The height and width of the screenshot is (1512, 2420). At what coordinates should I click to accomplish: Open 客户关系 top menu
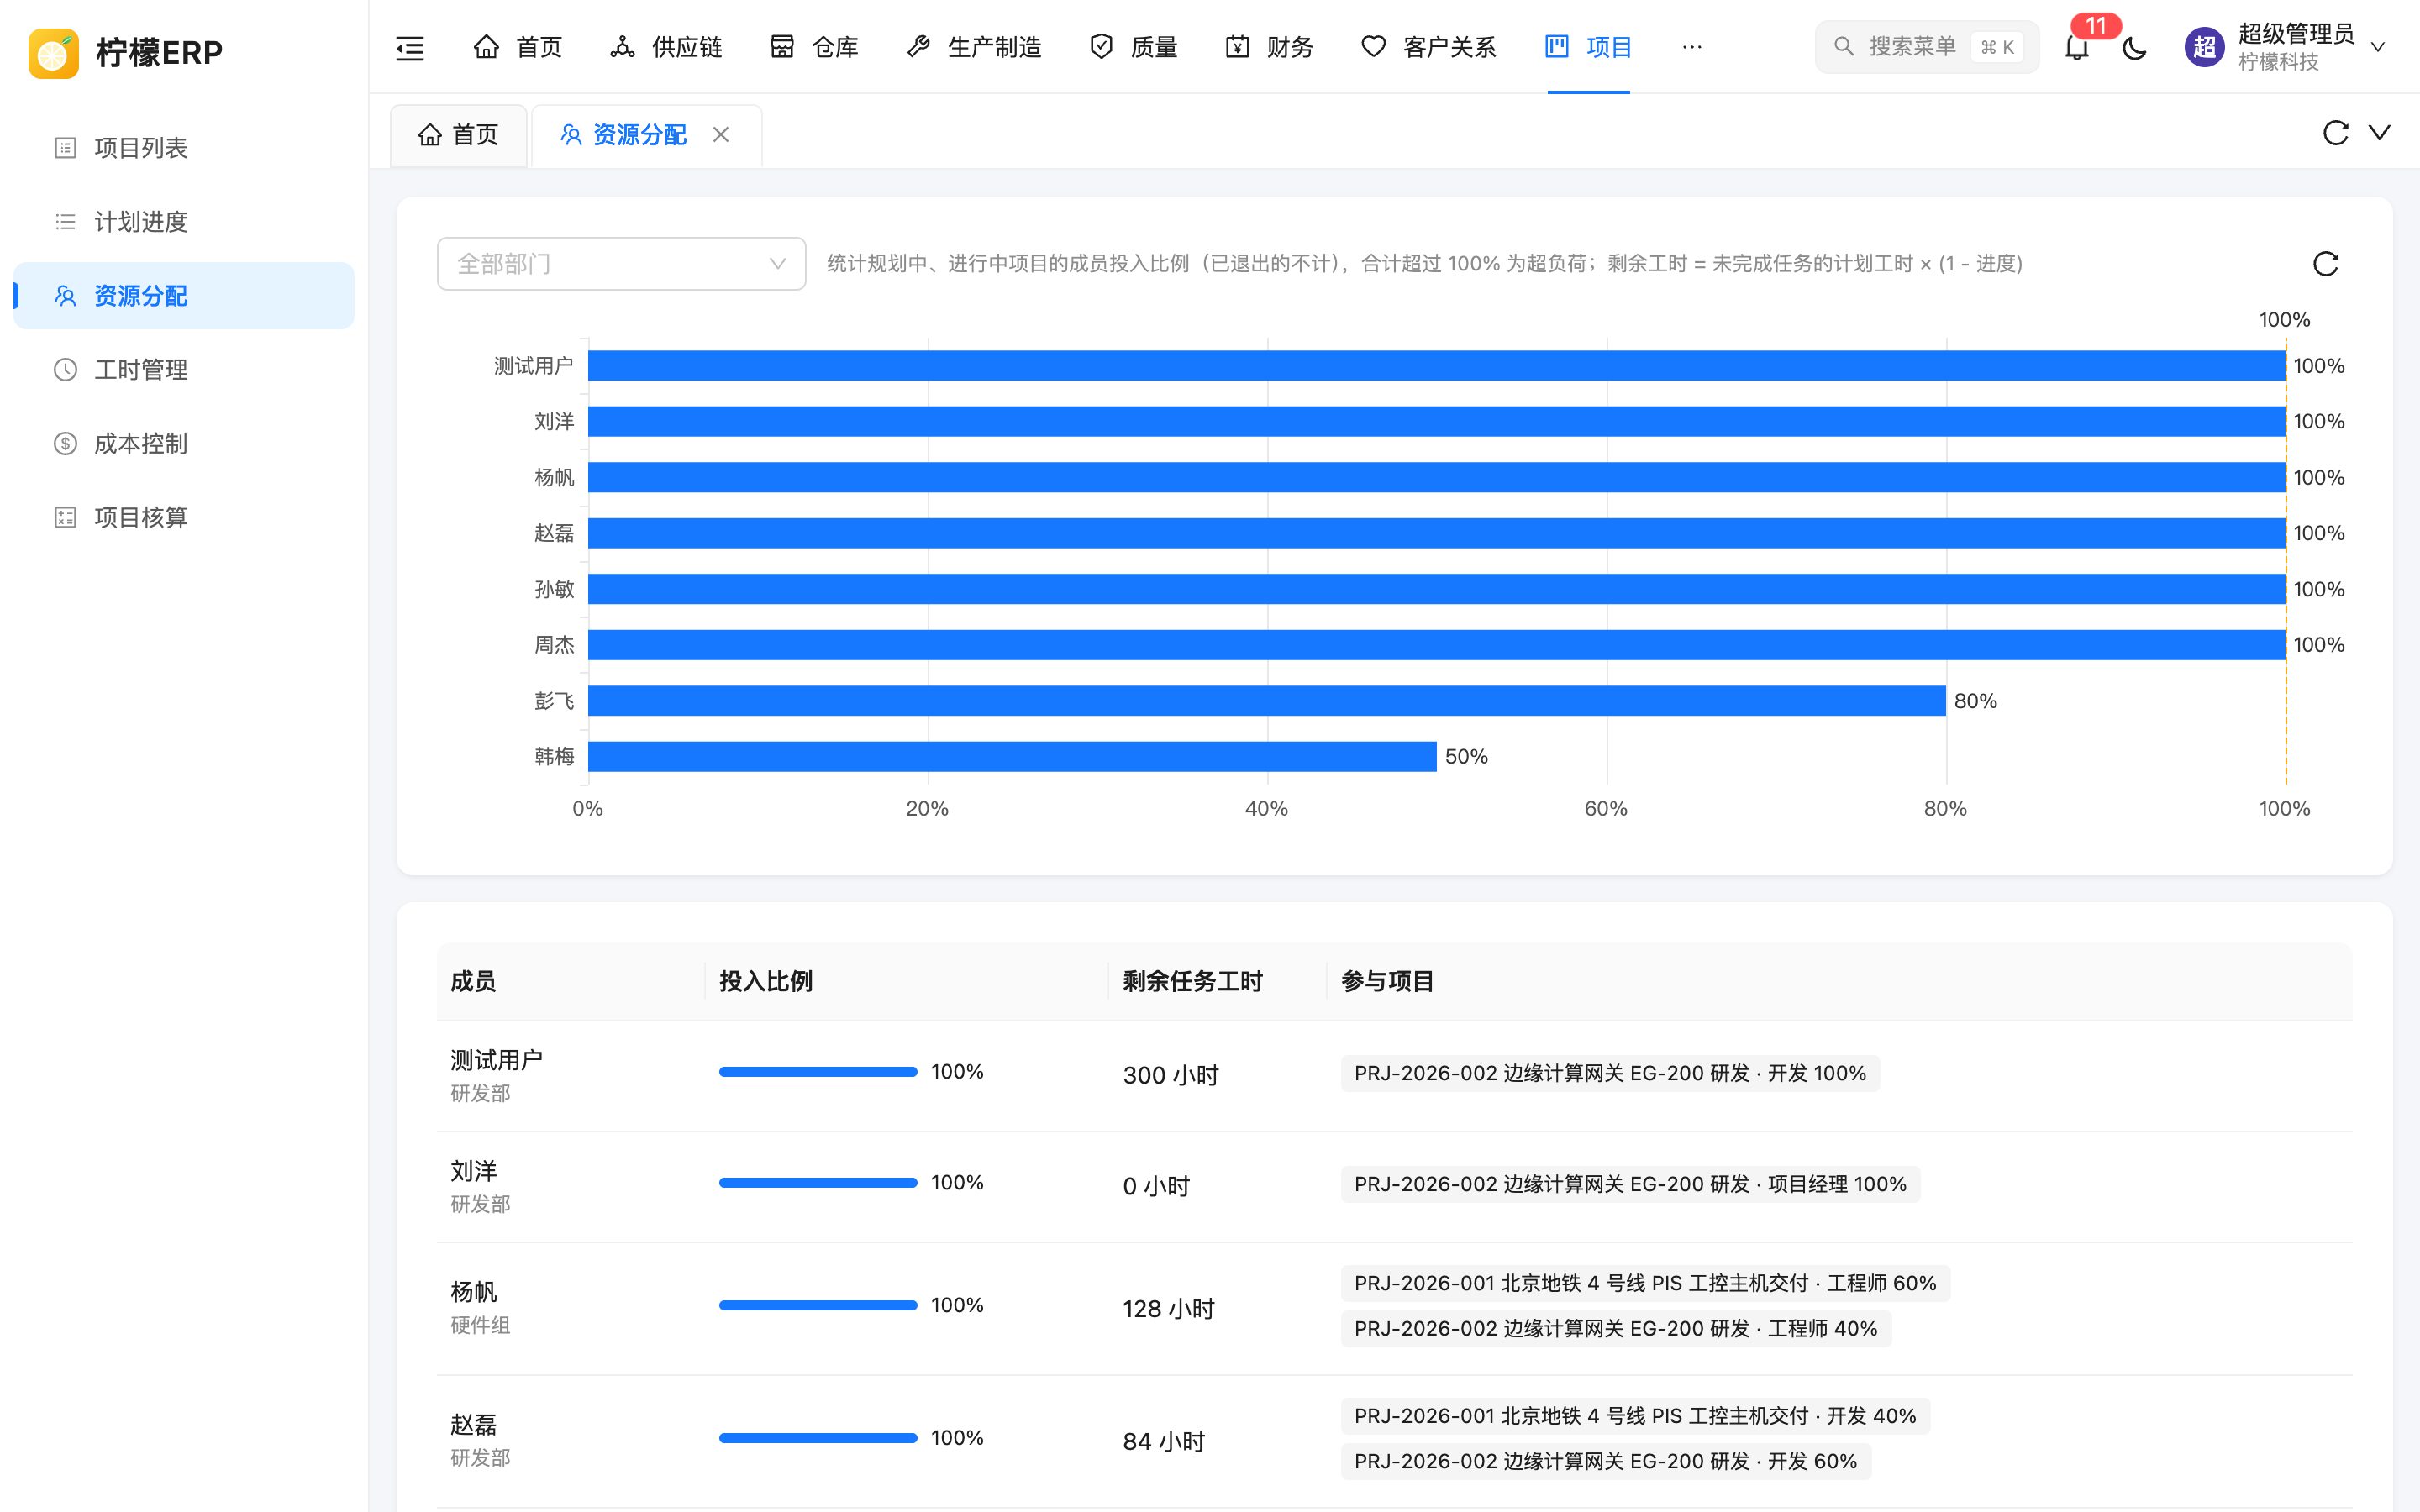[1428, 47]
